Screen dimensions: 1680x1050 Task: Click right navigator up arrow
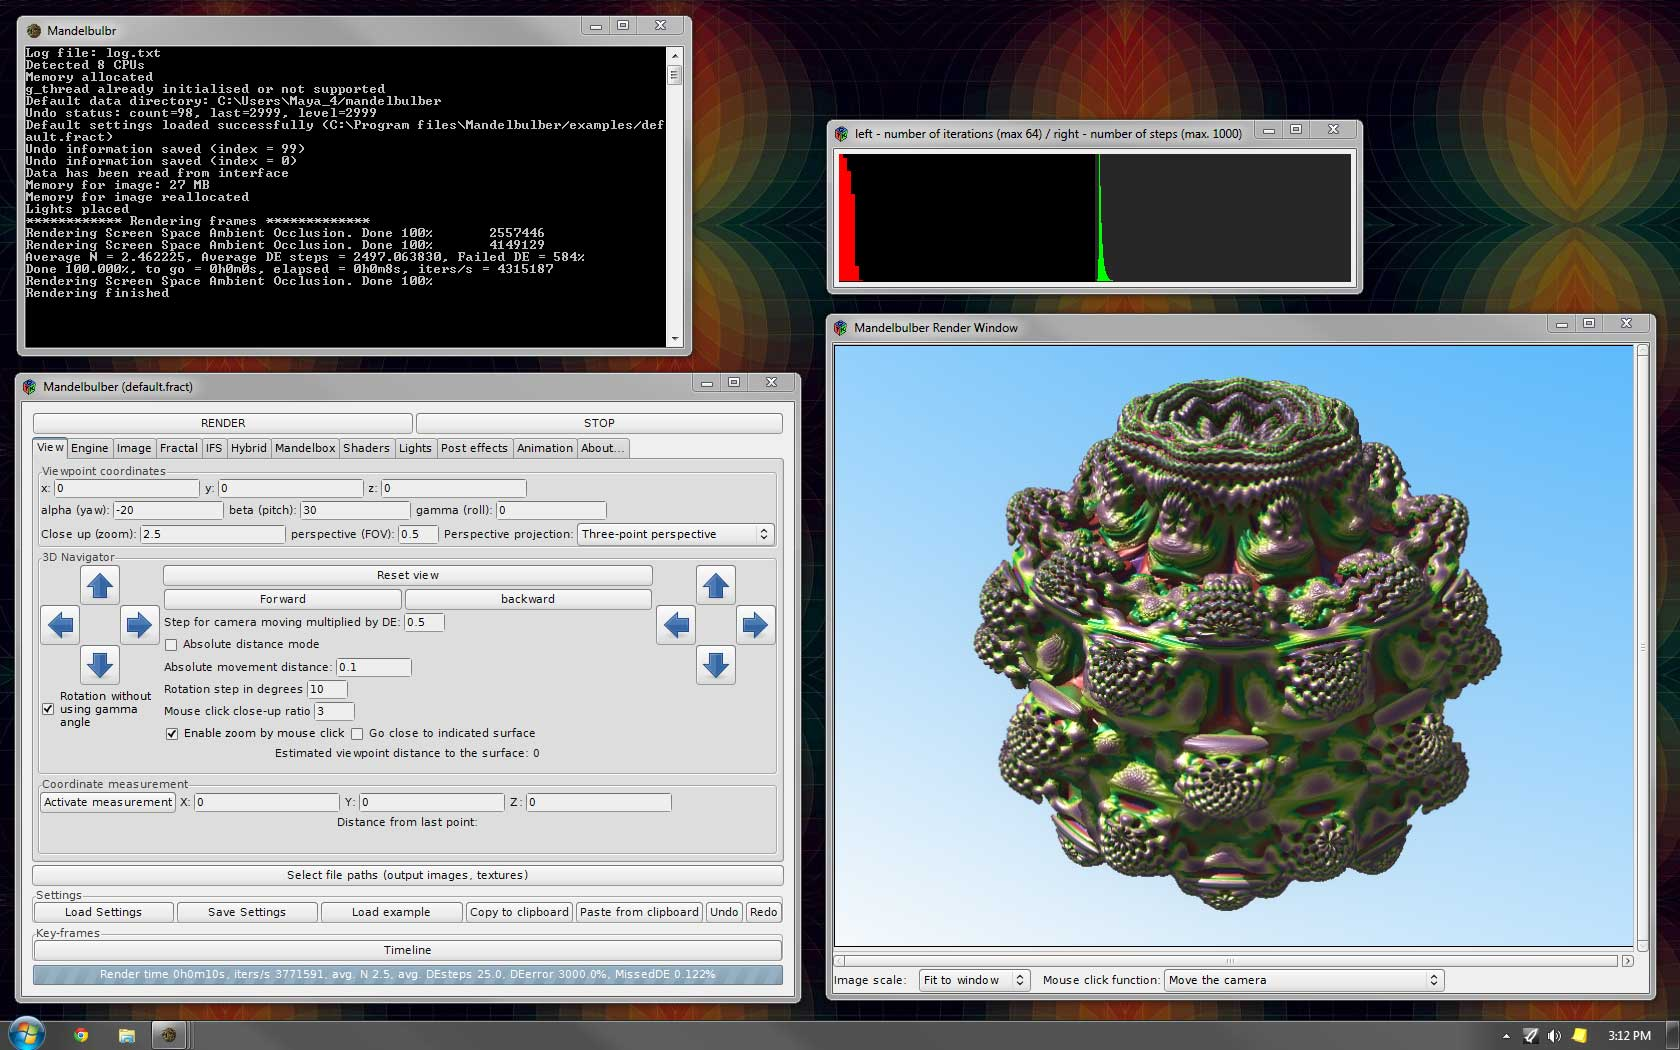(x=715, y=585)
